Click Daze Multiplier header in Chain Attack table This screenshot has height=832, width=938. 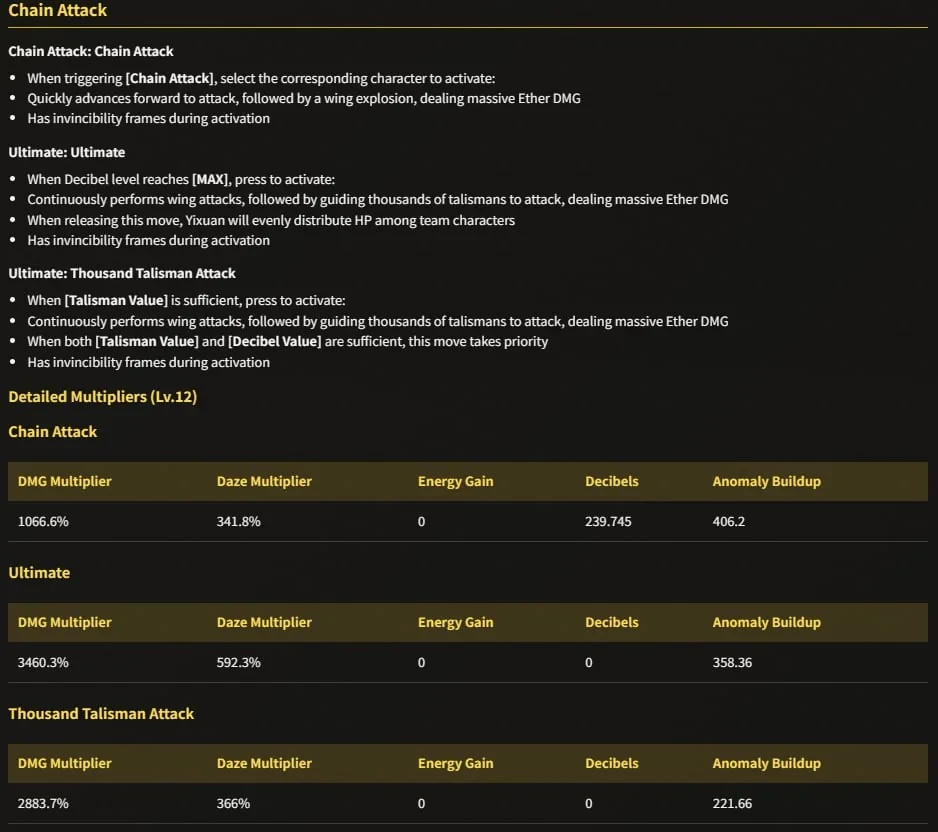point(264,481)
